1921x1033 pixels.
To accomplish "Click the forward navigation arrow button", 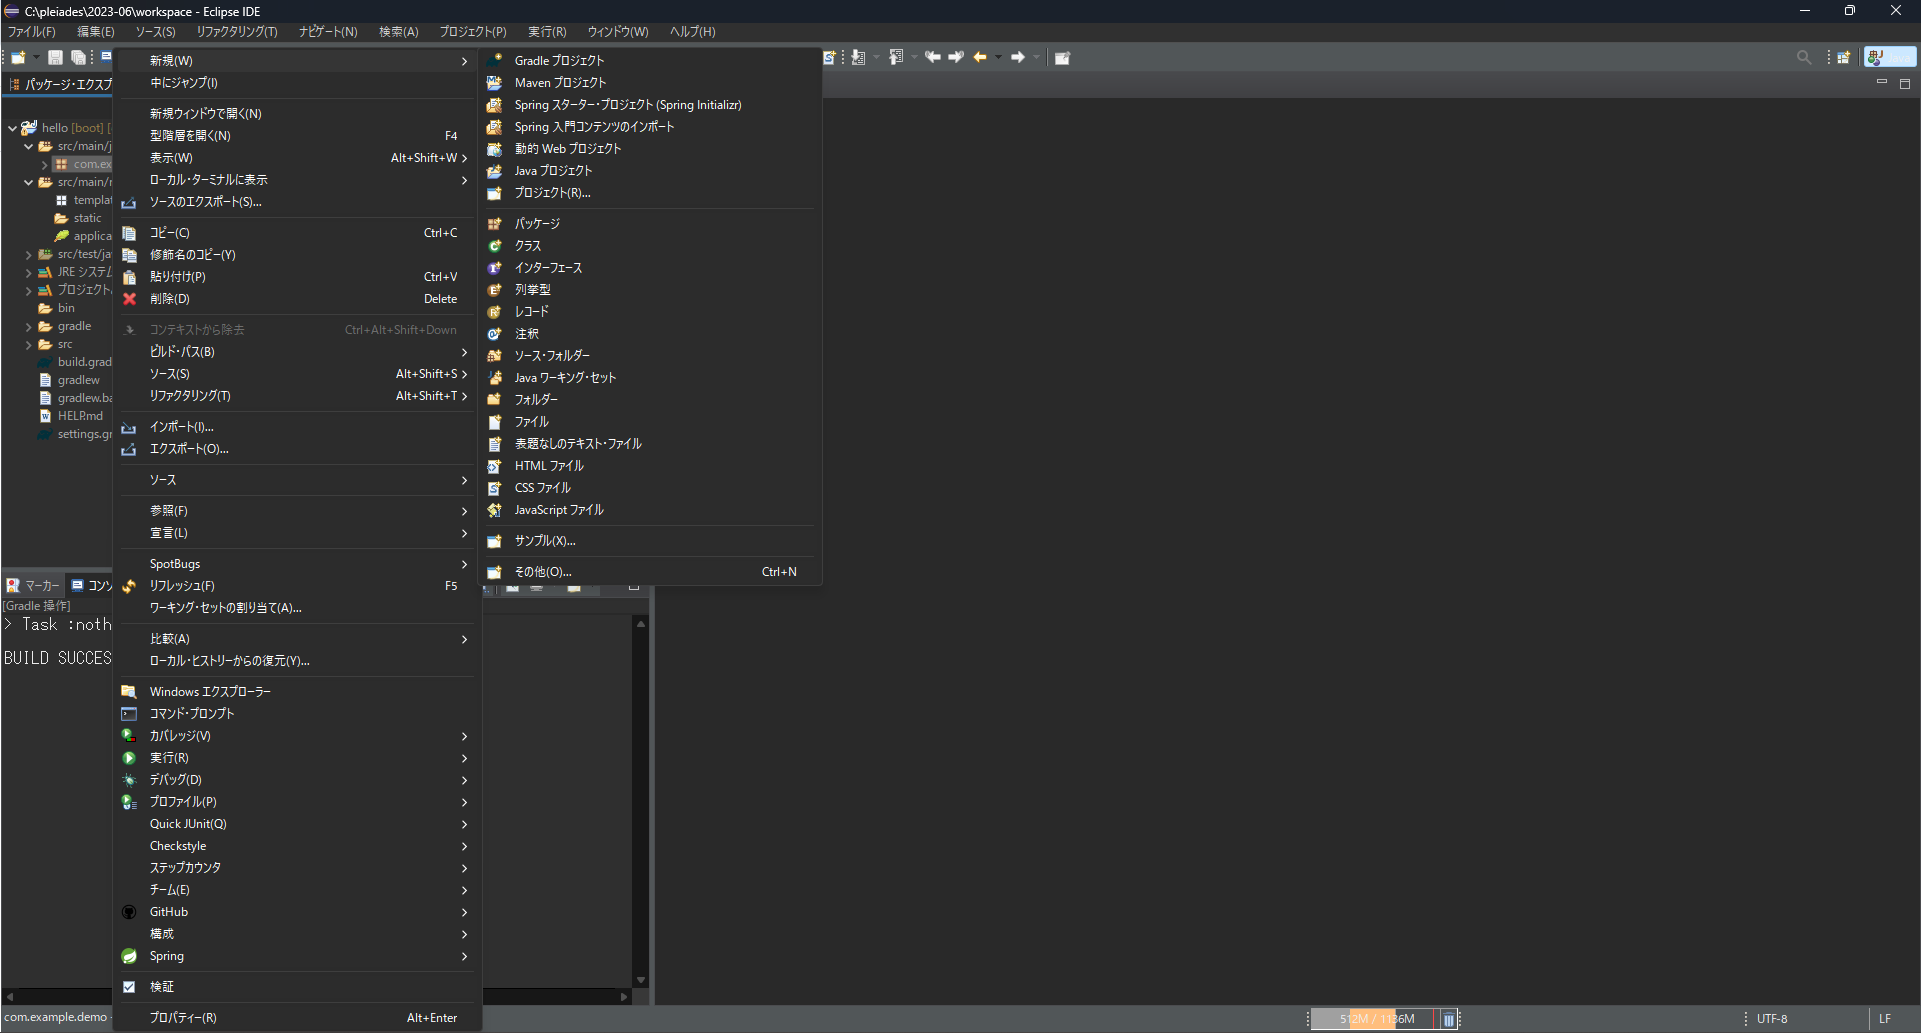I will click(x=1017, y=58).
